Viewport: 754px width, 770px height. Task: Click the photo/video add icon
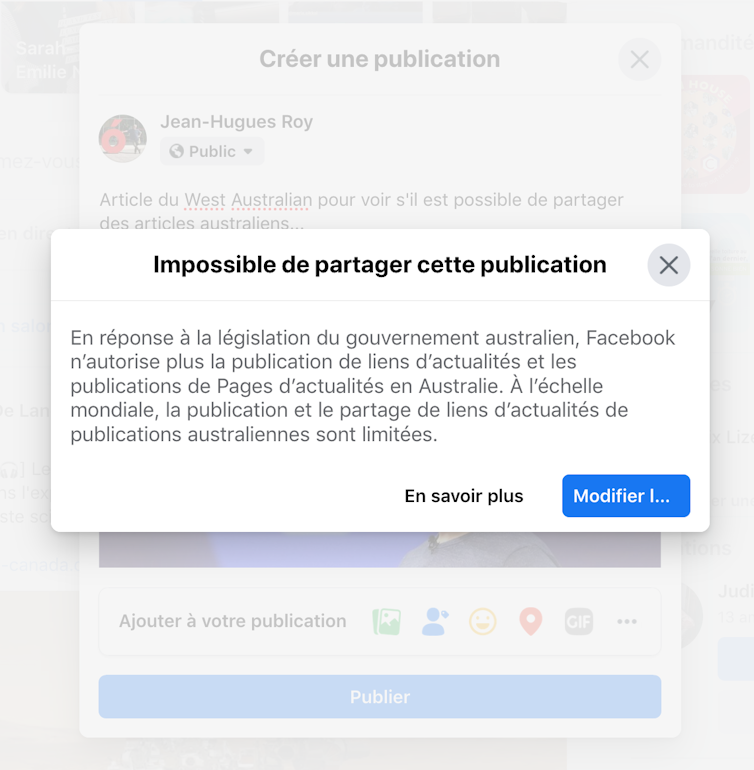point(387,621)
